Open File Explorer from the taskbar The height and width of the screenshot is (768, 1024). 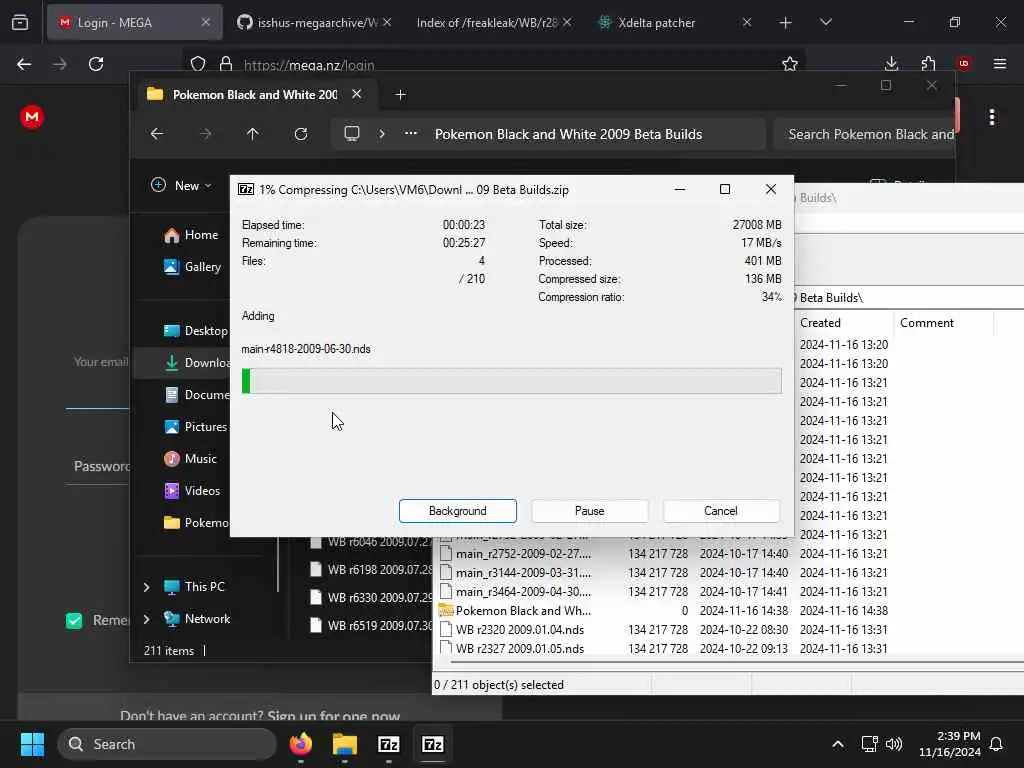(x=344, y=744)
